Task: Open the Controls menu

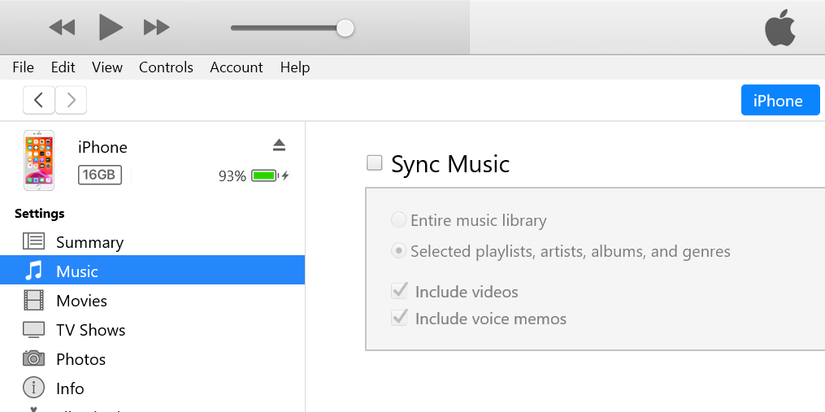Action: (166, 67)
